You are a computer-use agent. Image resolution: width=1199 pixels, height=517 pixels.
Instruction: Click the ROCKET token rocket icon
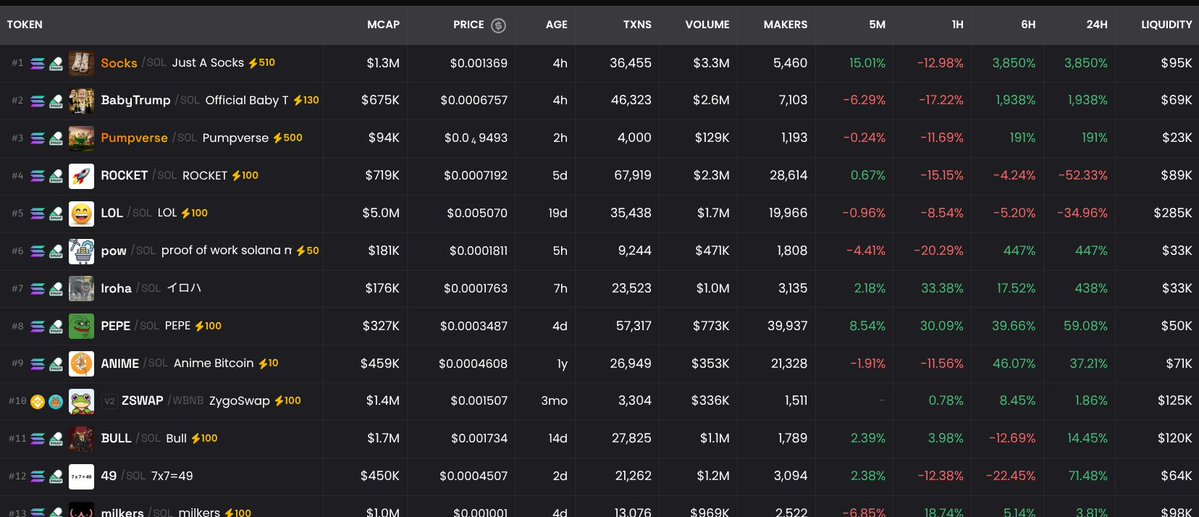pos(81,176)
